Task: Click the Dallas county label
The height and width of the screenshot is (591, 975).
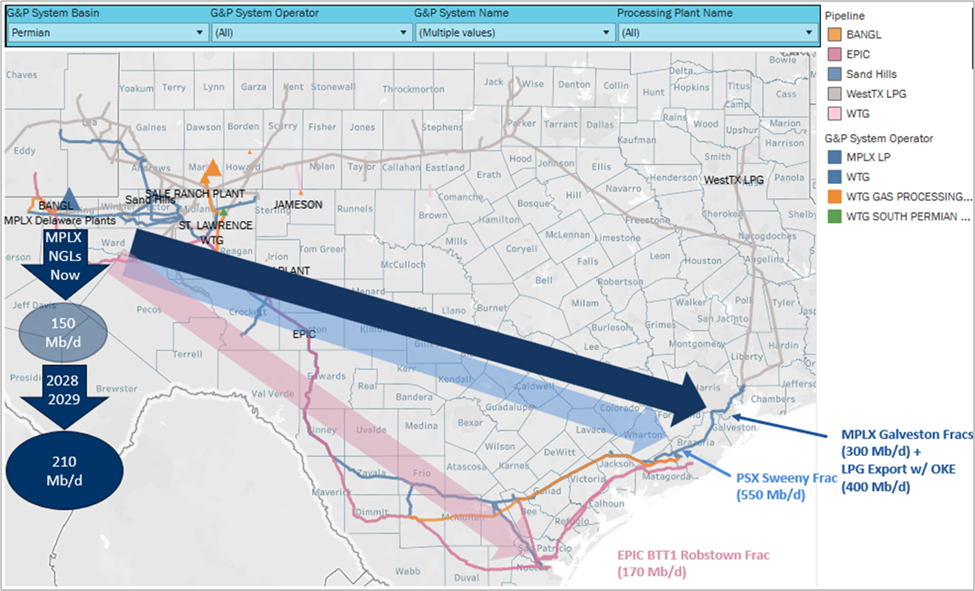Action: click(600, 125)
